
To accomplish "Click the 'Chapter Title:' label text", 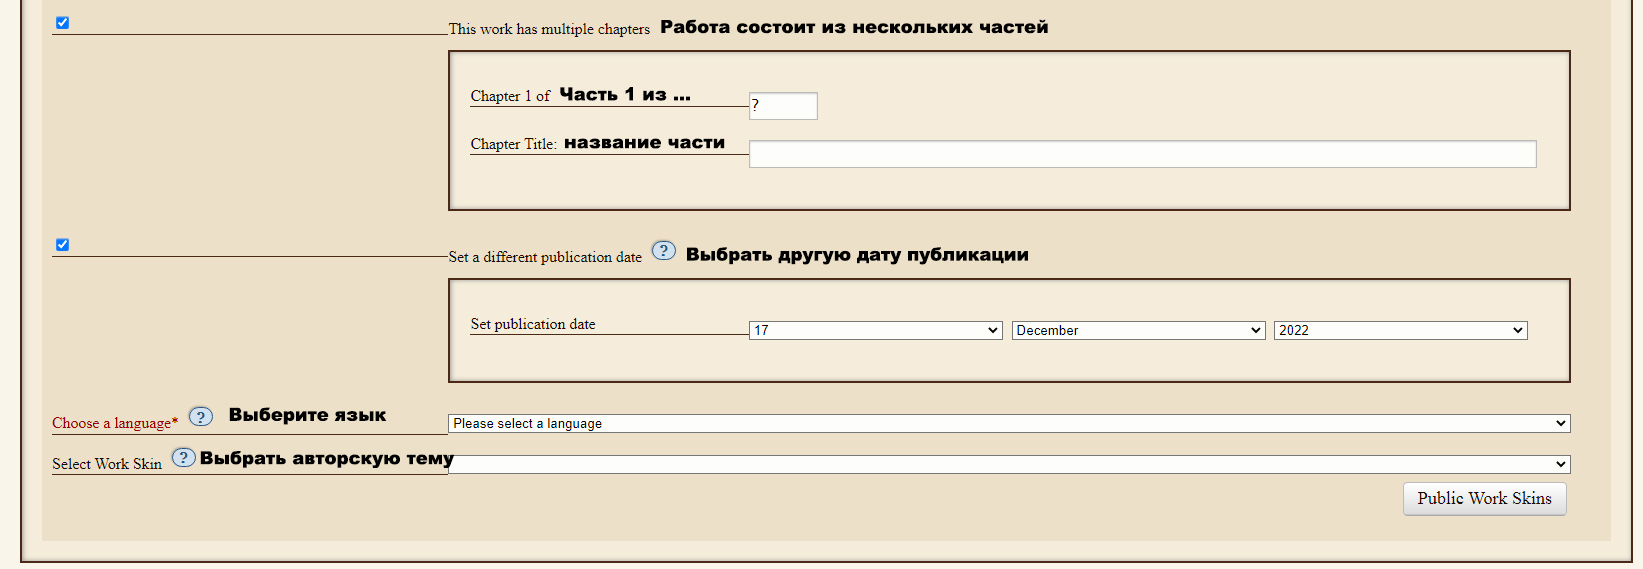I will [514, 144].
